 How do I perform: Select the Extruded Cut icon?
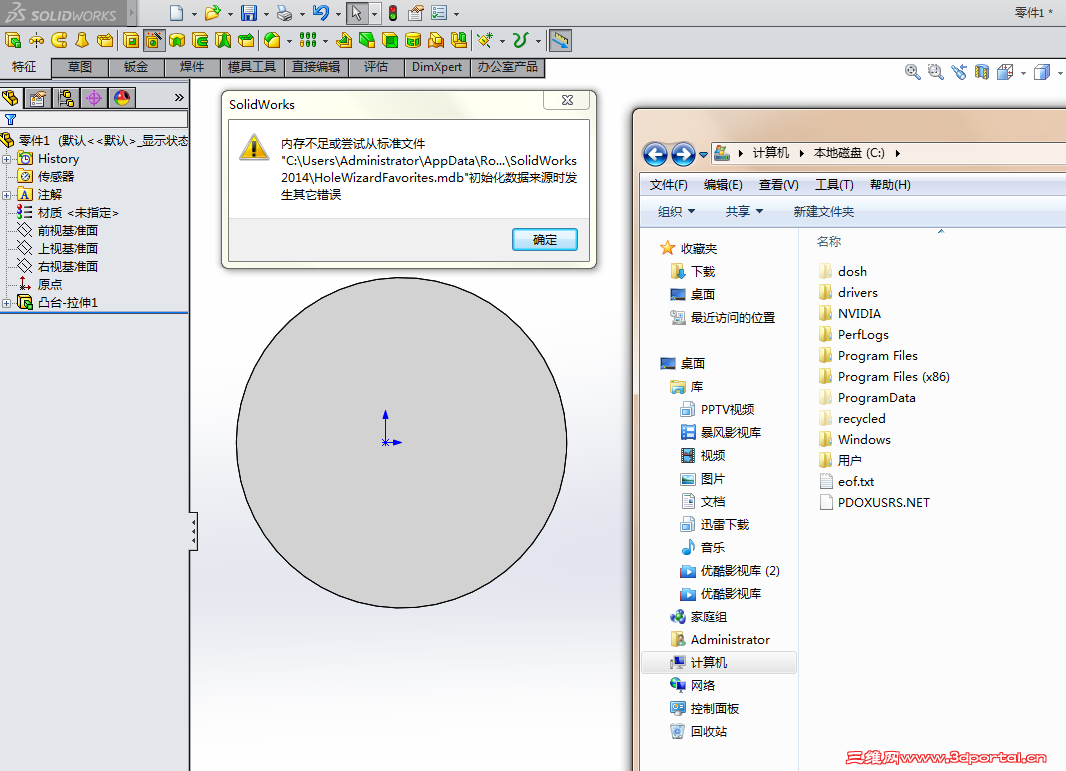[131, 41]
